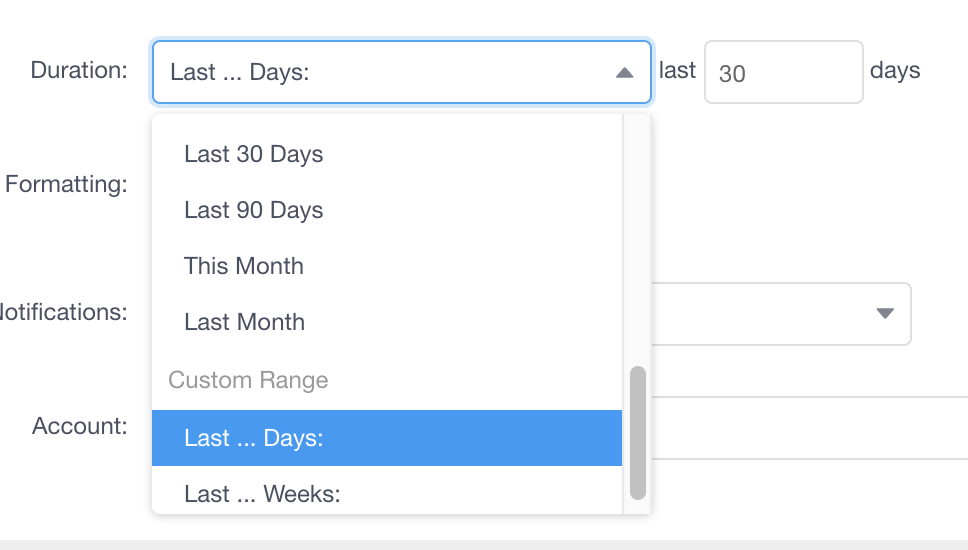This screenshot has height=550, width=968.
Task: Select the Last 30 Days option
Action: 254,154
